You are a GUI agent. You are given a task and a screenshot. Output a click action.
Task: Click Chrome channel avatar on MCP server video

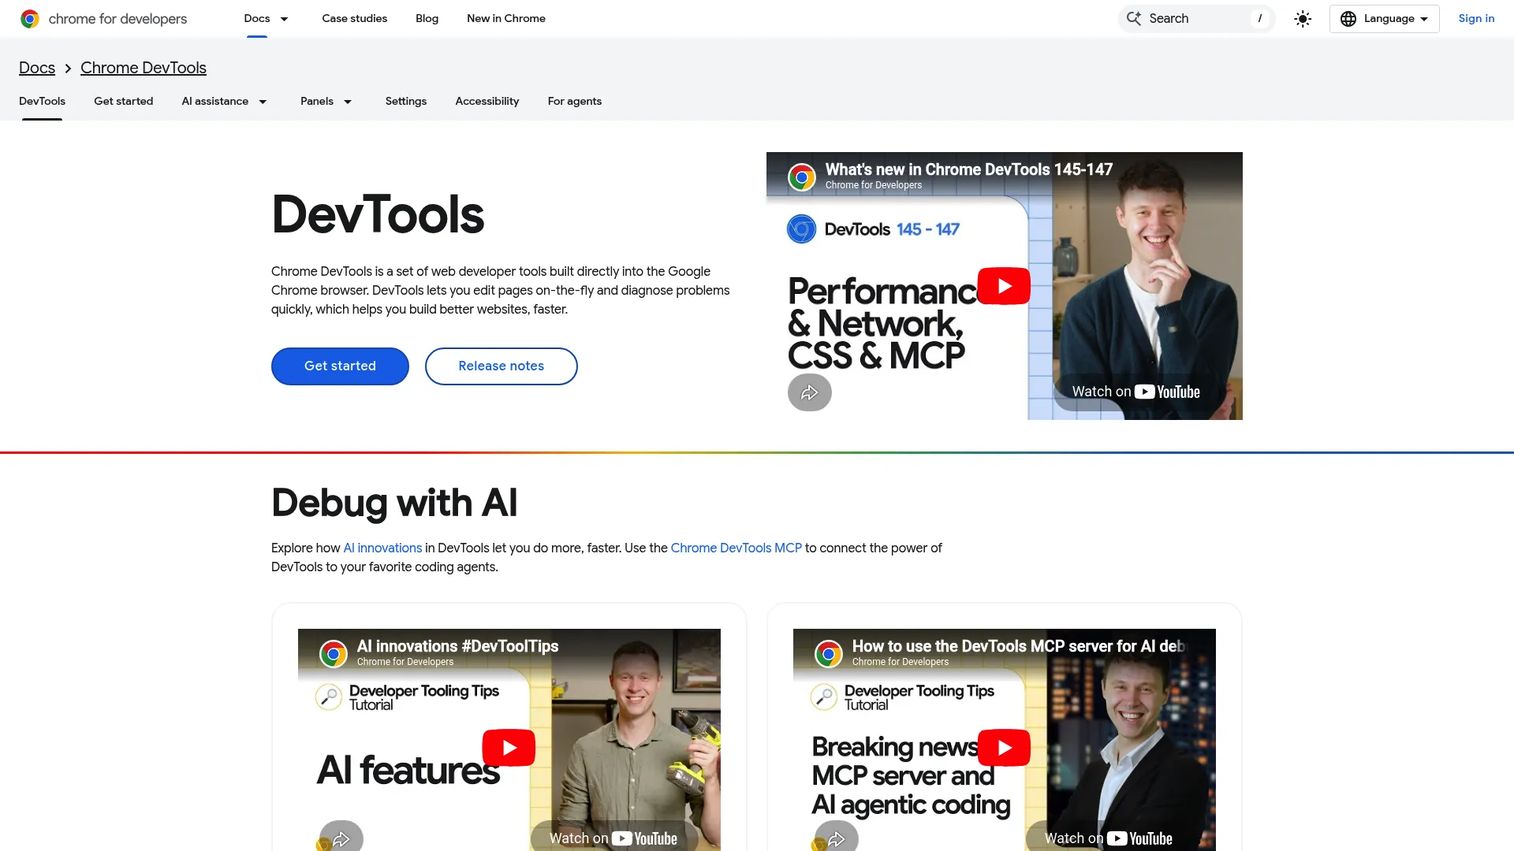828,654
